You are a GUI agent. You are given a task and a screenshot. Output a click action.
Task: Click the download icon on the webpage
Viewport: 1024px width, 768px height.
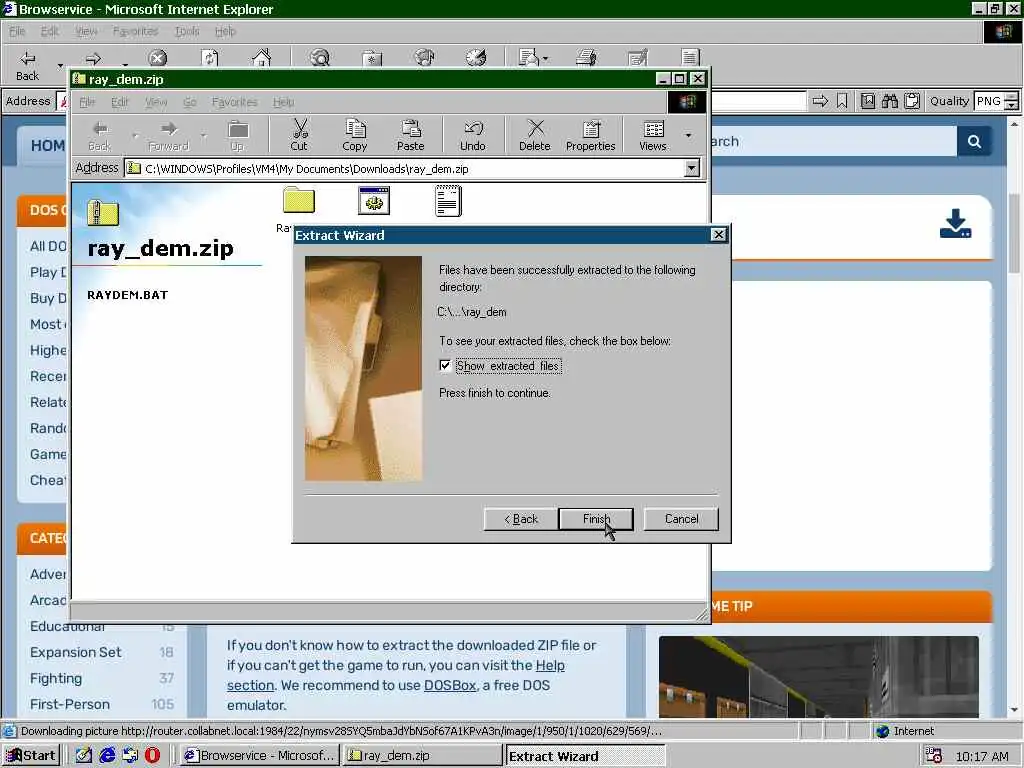point(955,223)
